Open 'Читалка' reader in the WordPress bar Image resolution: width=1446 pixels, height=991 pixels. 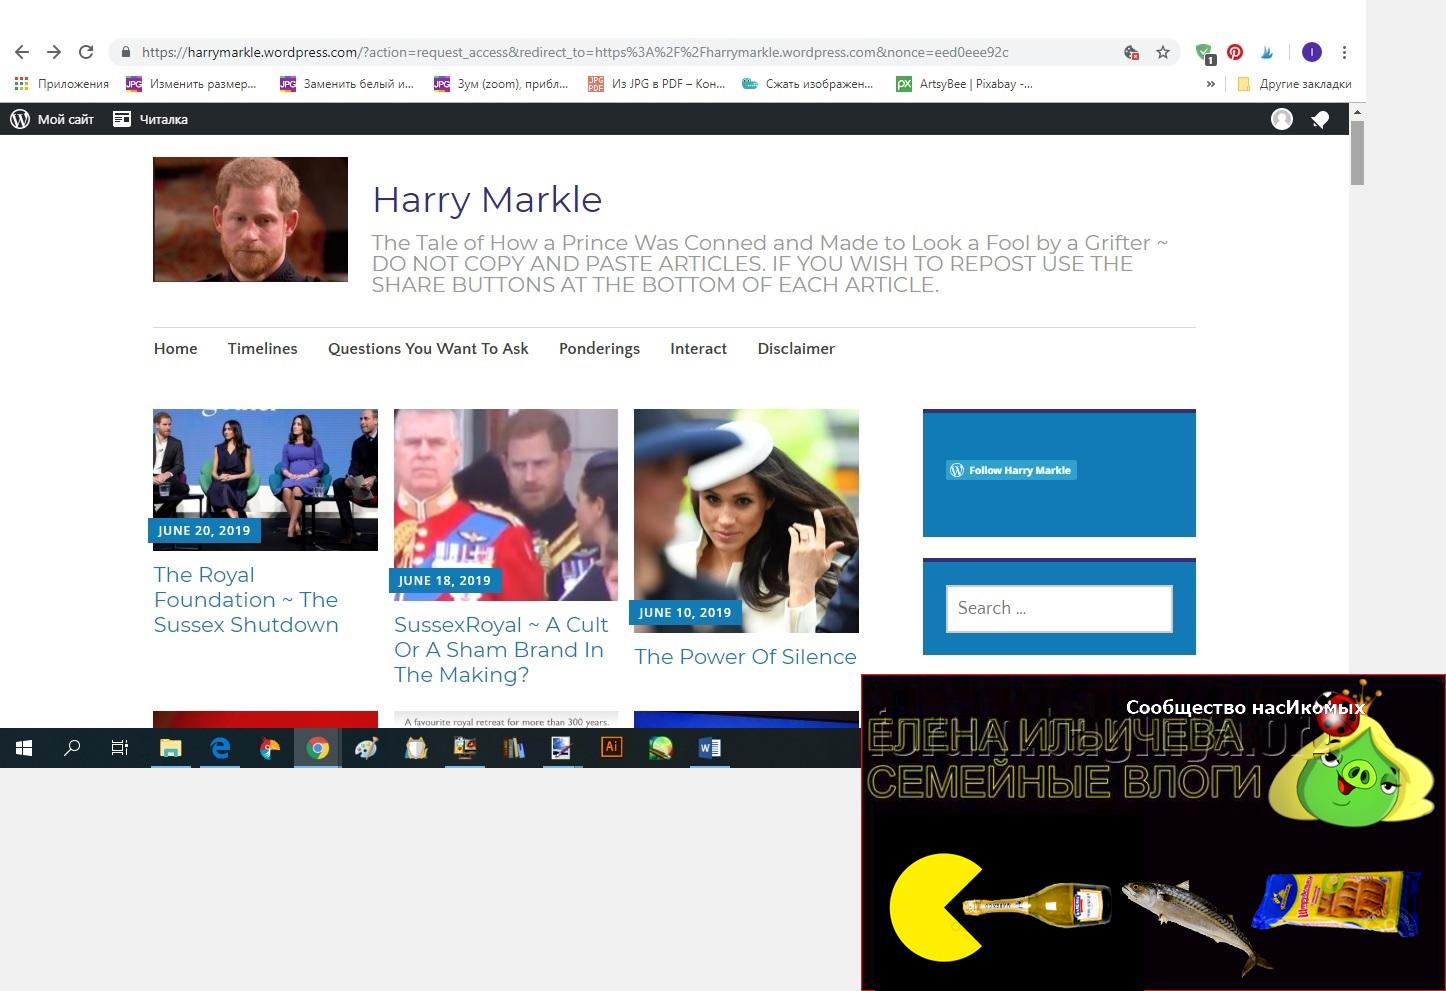click(150, 119)
